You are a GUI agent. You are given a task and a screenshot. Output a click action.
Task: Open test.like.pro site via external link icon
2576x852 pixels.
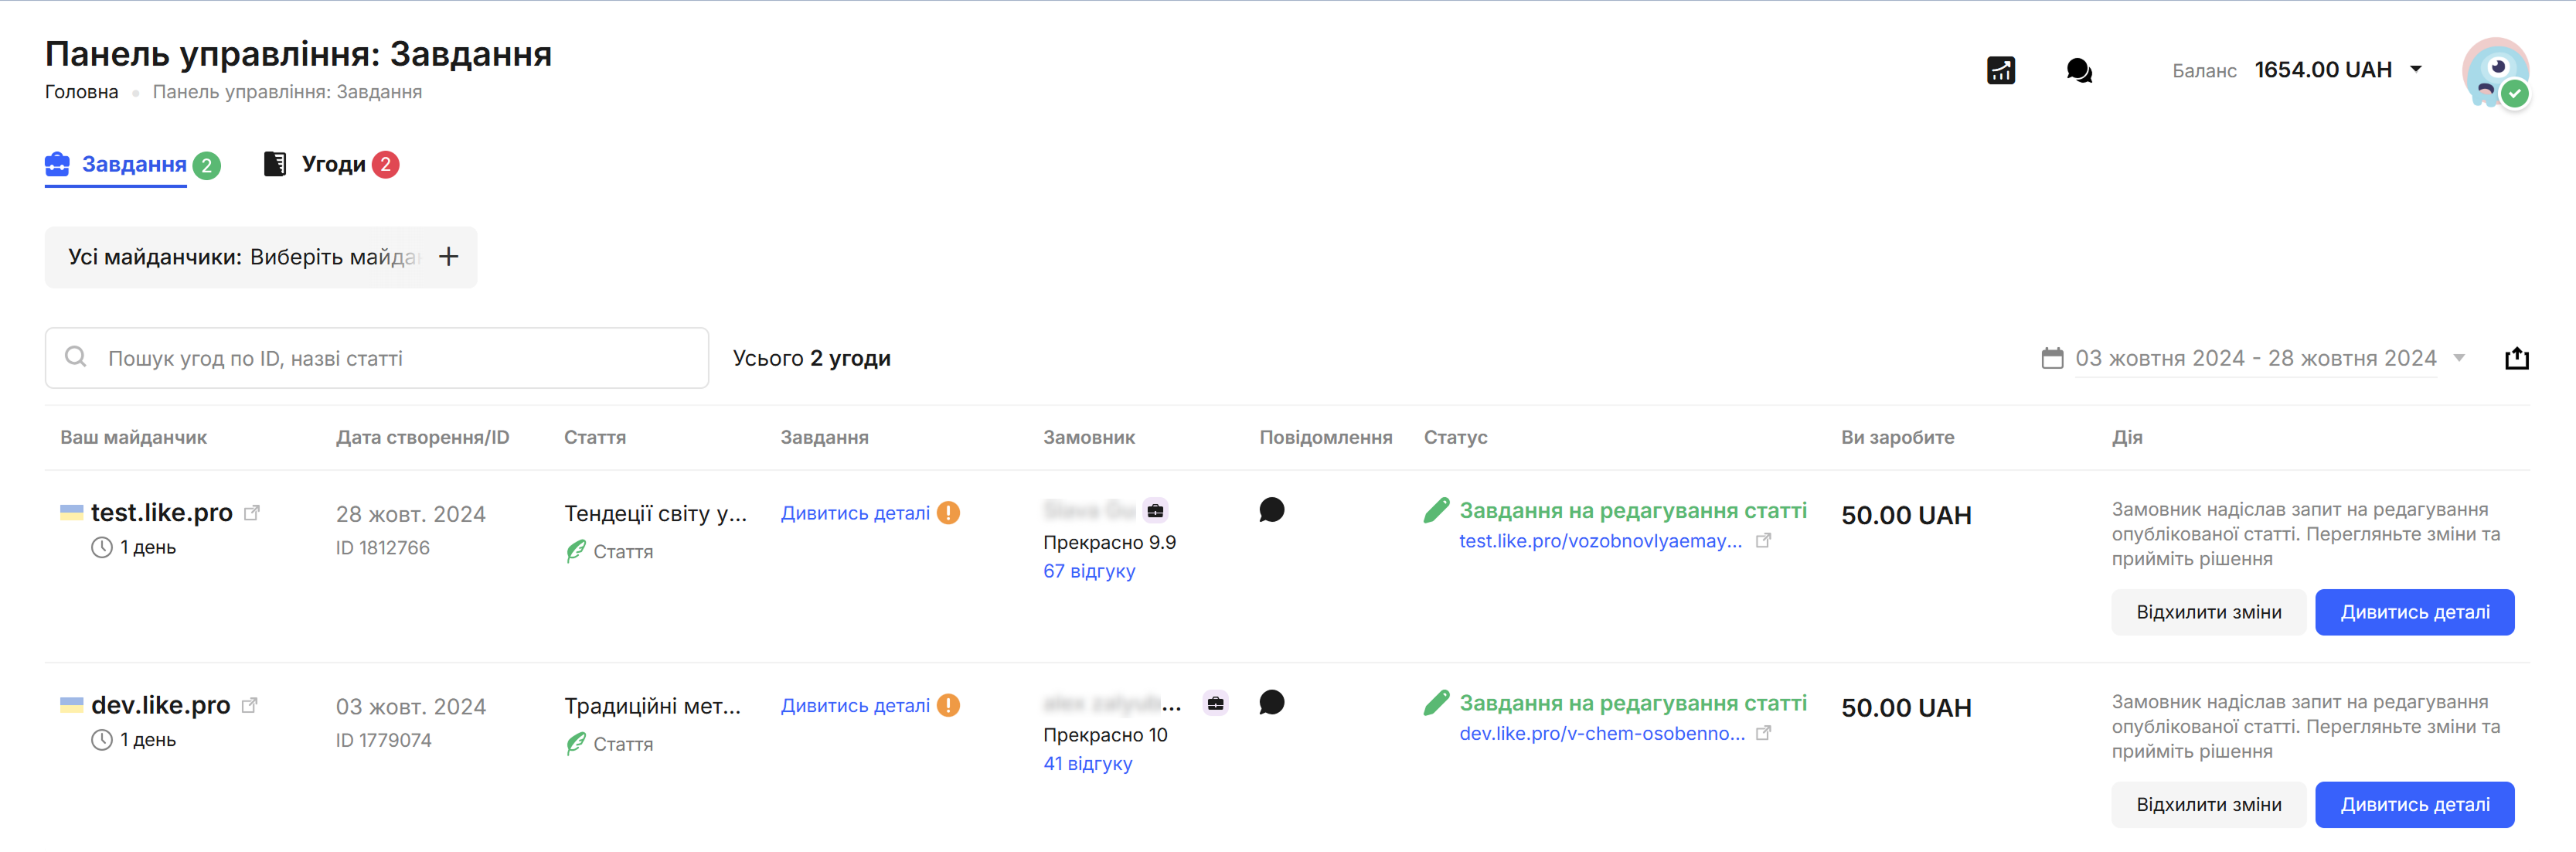pos(252,512)
